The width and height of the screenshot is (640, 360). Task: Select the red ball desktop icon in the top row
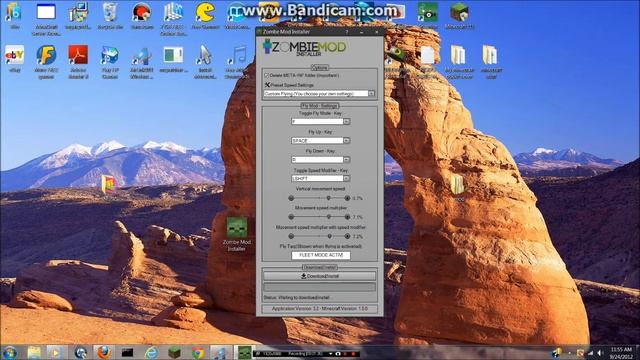(x=142, y=13)
